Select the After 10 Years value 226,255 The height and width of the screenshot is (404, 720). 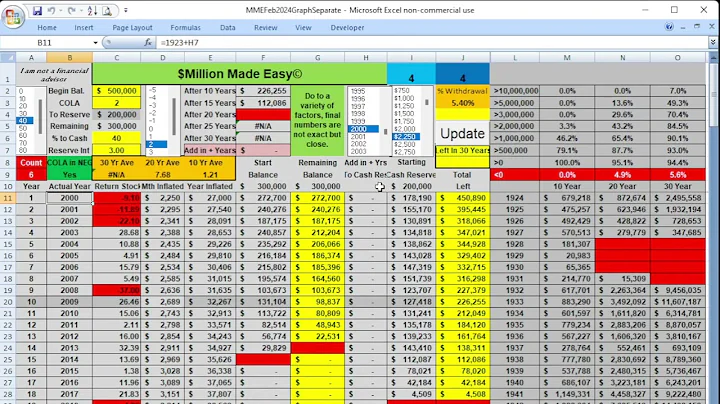click(x=263, y=91)
